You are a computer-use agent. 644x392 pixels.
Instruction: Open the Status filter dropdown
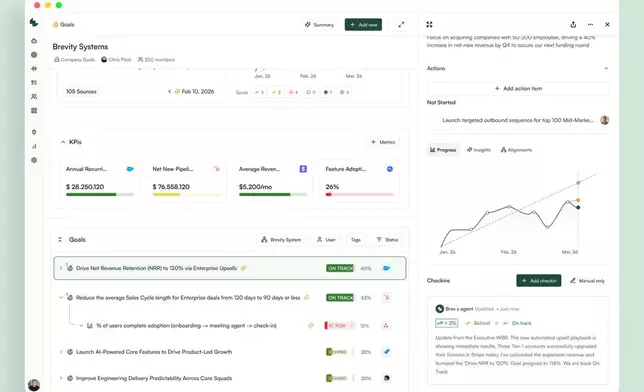click(x=387, y=240)
